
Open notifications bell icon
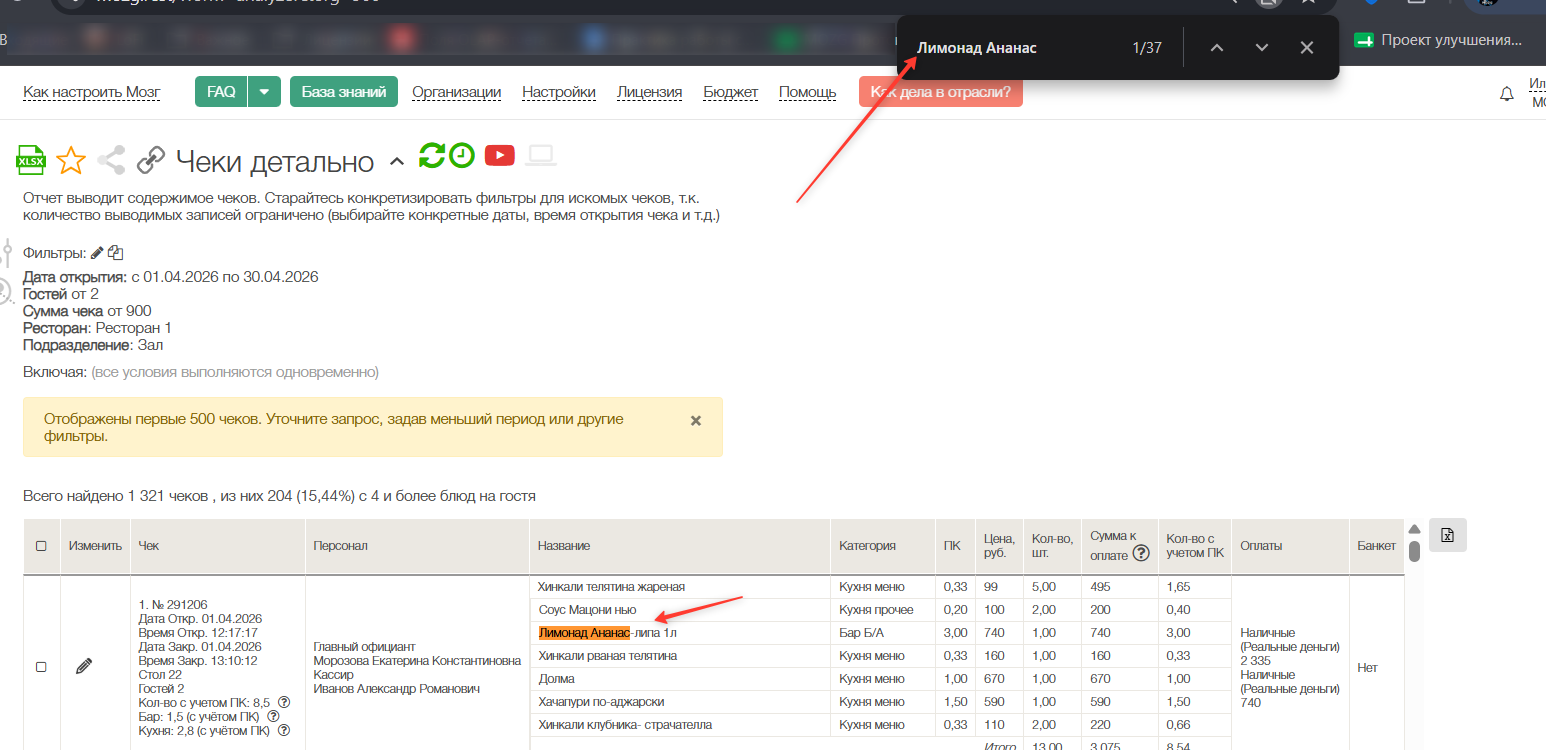click(x=1507, y=94)
